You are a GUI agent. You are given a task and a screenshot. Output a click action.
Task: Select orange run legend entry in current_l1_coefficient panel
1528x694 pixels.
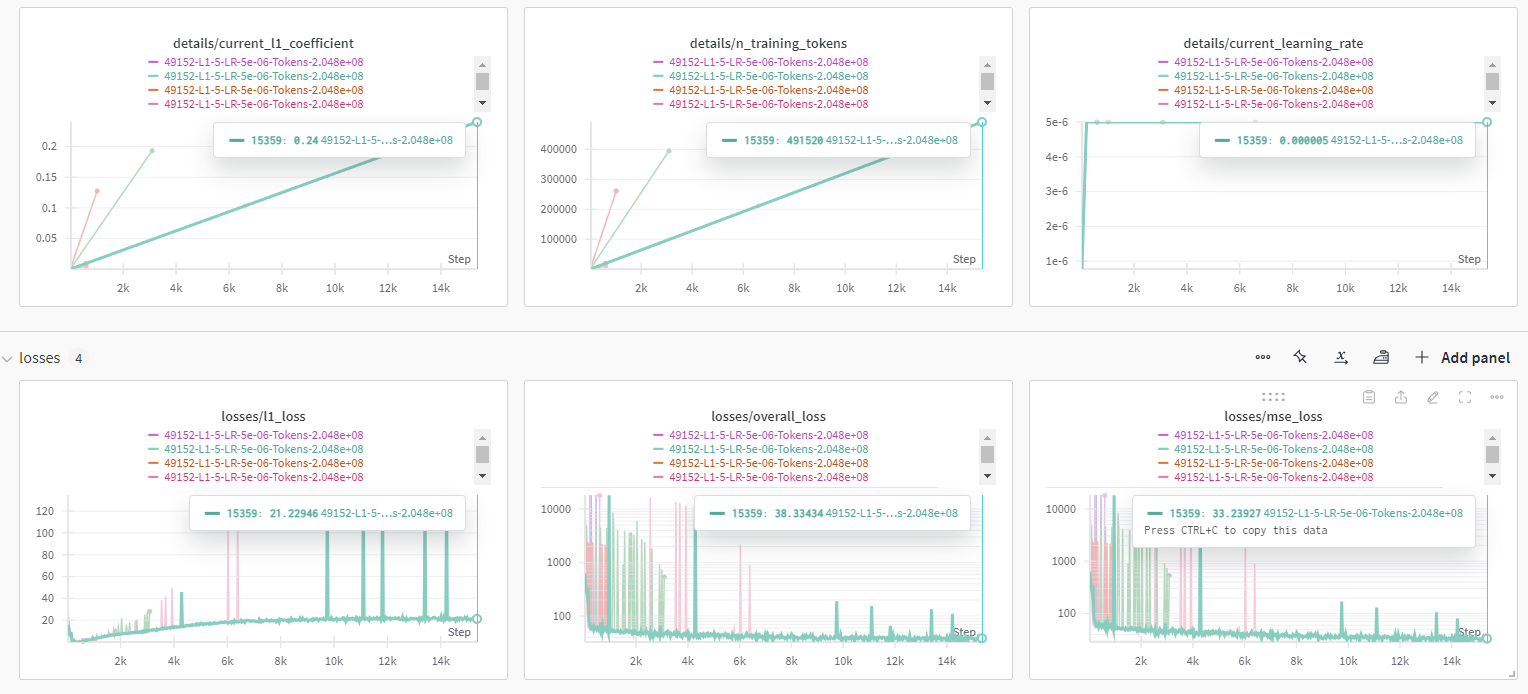(x=256, y=90)
